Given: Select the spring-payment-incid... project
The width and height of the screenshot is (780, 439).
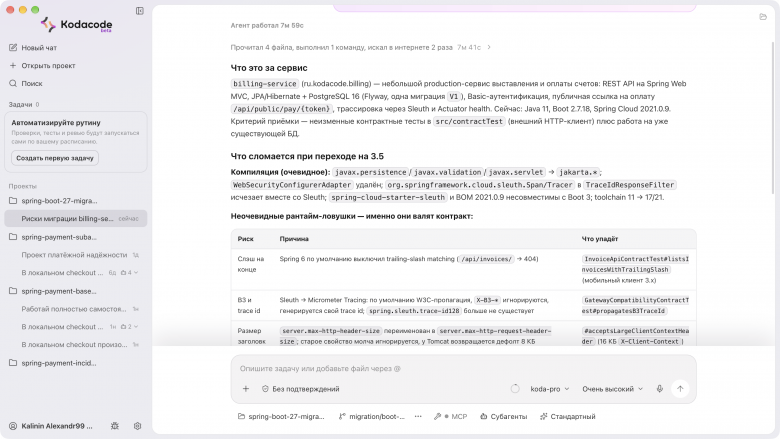Looking at the screenshot, I should click(59, 363).
